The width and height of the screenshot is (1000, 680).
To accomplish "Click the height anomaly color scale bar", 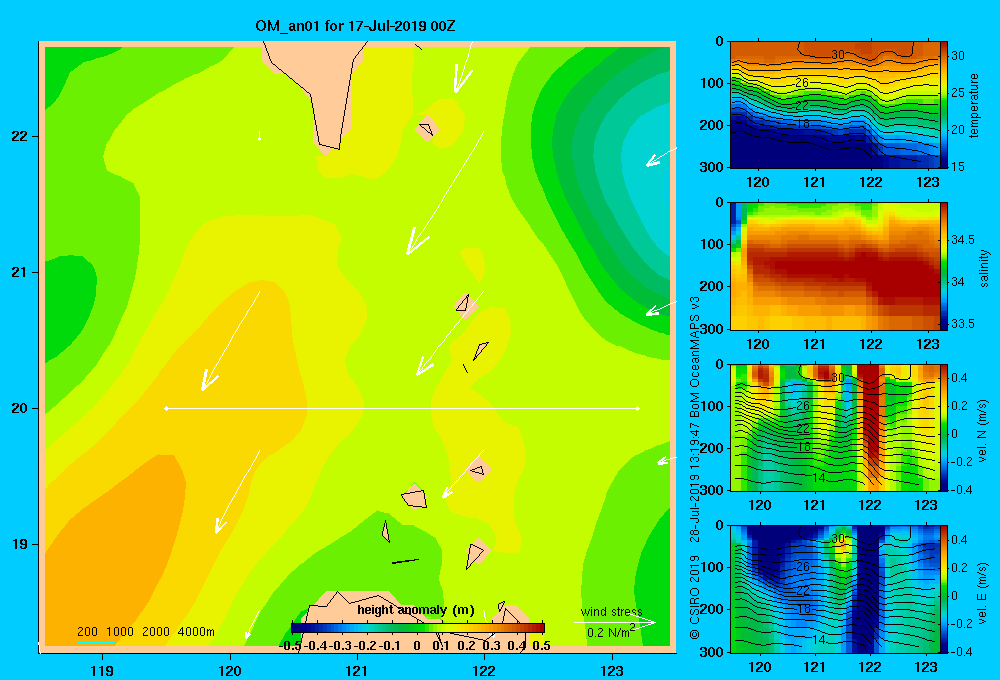I will (x=417, y=628).
